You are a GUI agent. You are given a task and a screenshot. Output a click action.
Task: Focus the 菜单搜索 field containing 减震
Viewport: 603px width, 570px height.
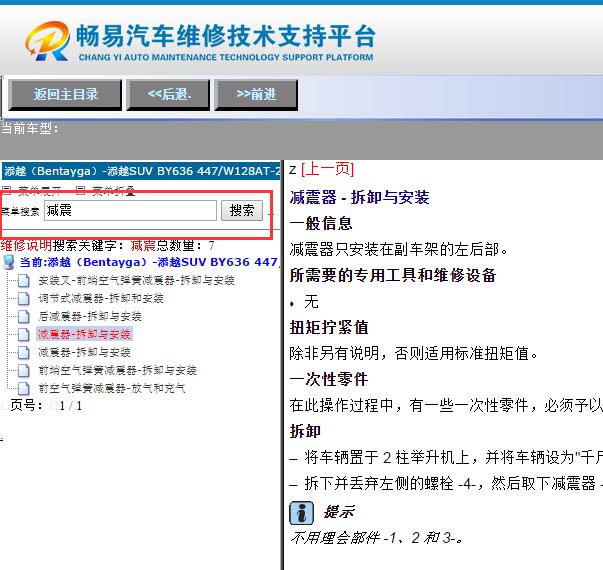130,210
